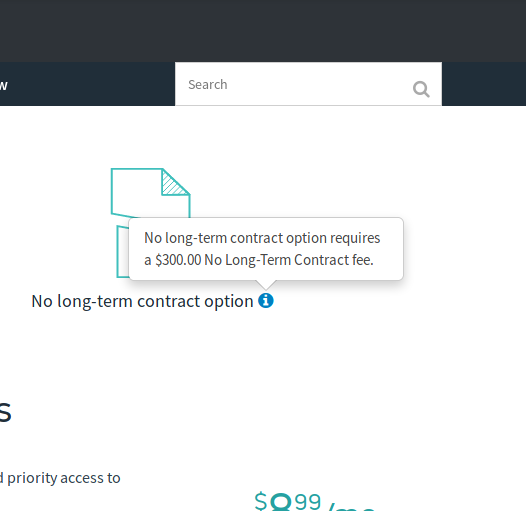
Task: Click the large heading letter "s"
Action: click(5, 412)
